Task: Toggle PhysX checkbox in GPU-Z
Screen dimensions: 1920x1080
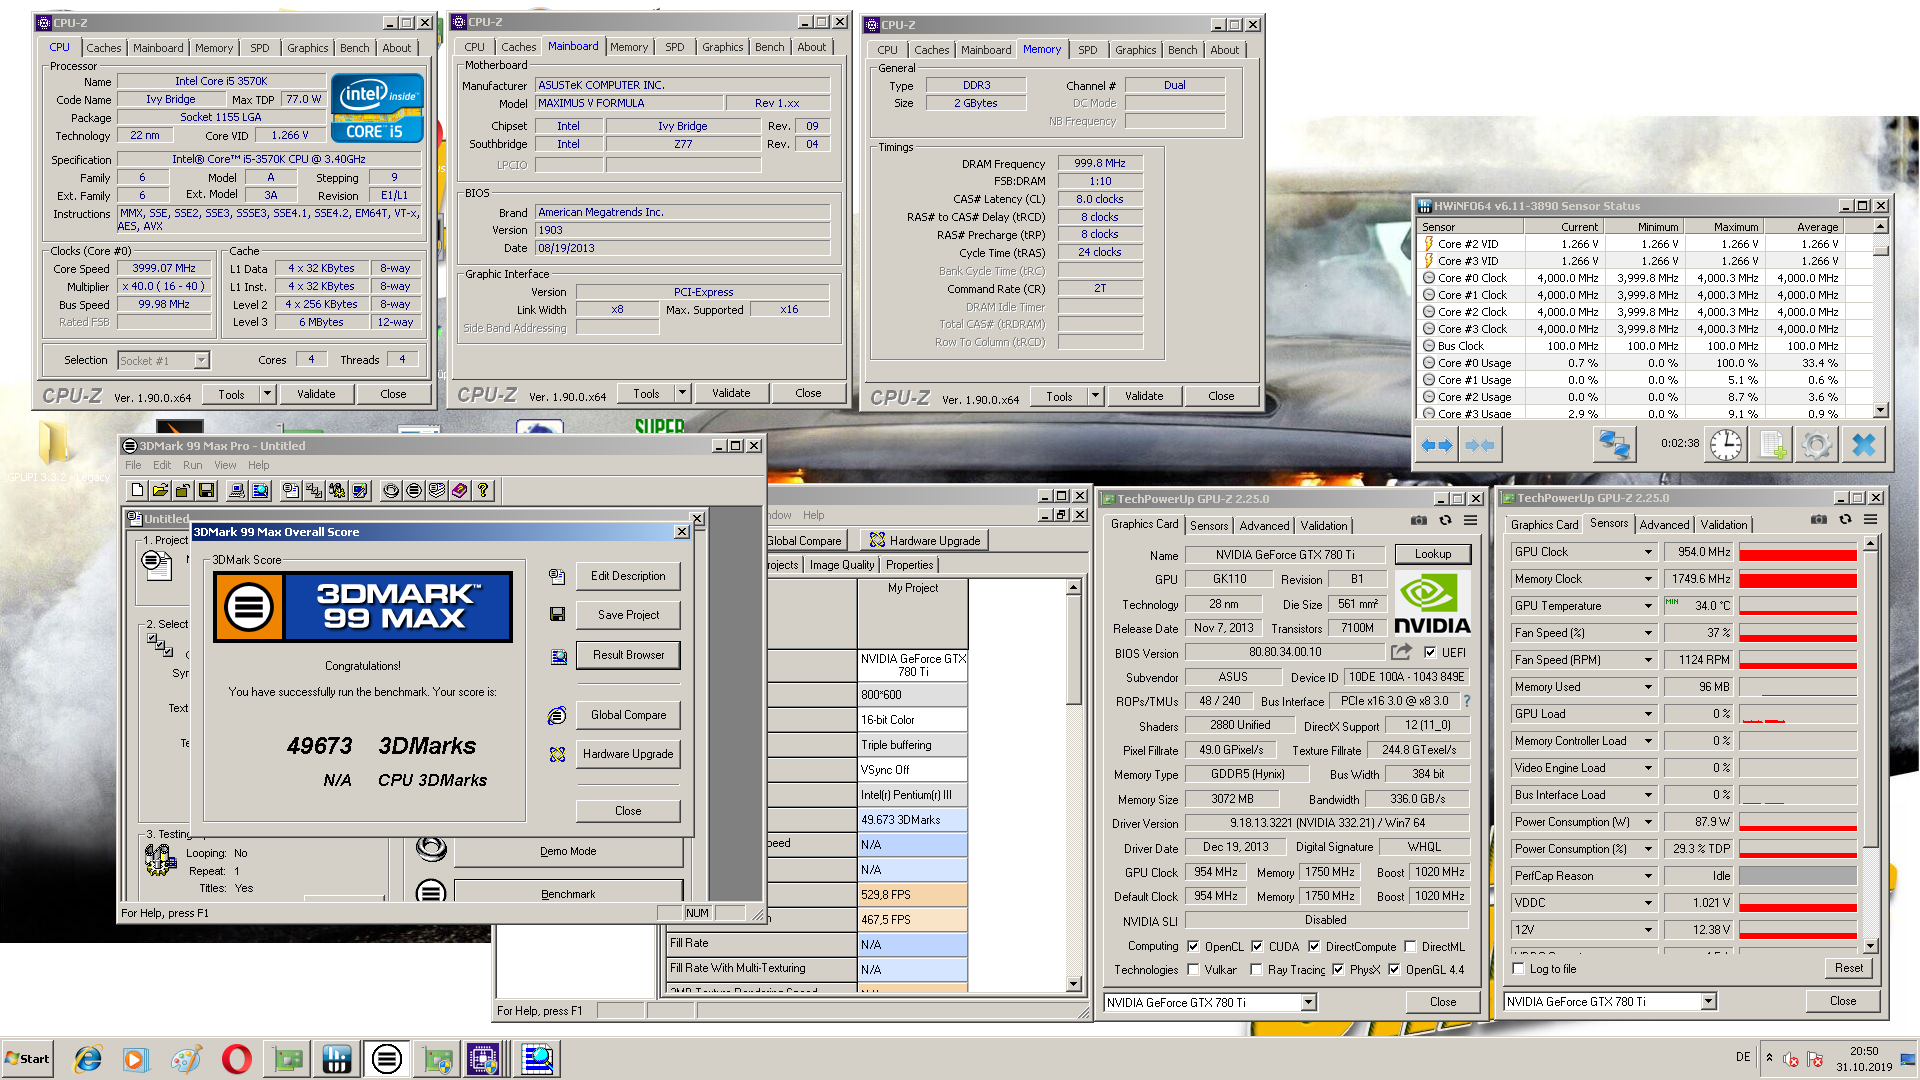Action: tap(1338, 970)
